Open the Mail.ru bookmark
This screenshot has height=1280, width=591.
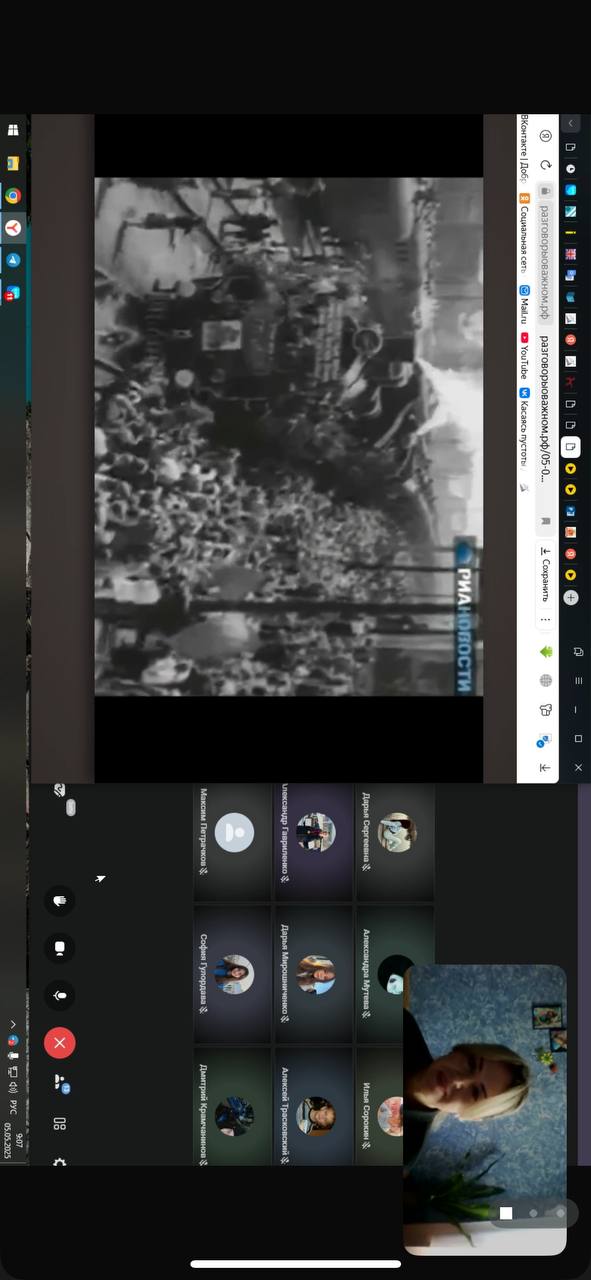pos(523,305)
